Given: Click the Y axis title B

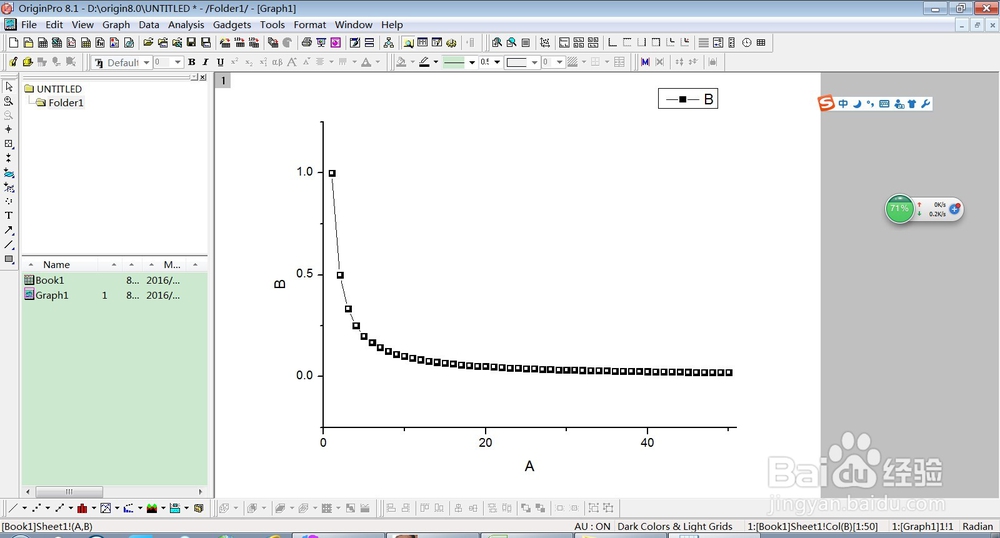Looking at the screenshot, I should coord(279,284).
